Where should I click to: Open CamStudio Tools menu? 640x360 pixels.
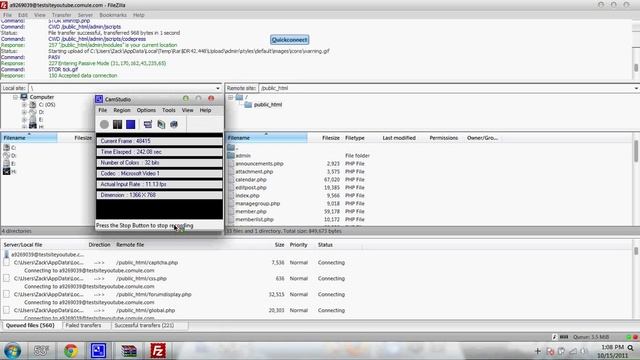click(169, 110)
